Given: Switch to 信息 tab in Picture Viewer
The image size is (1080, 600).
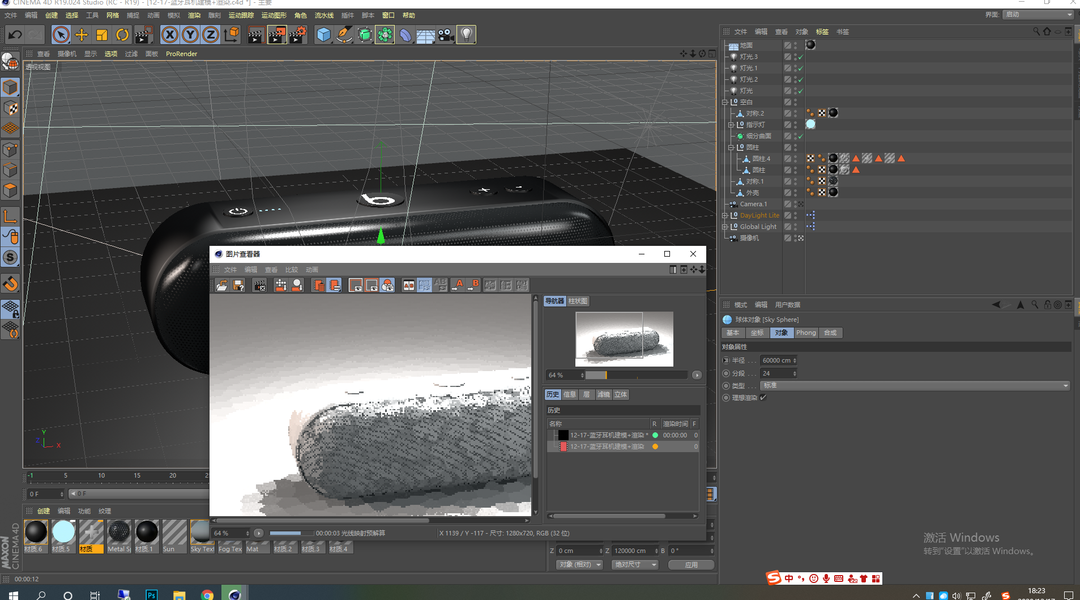Looking at the screenshot, I should (x=569, y=395).
